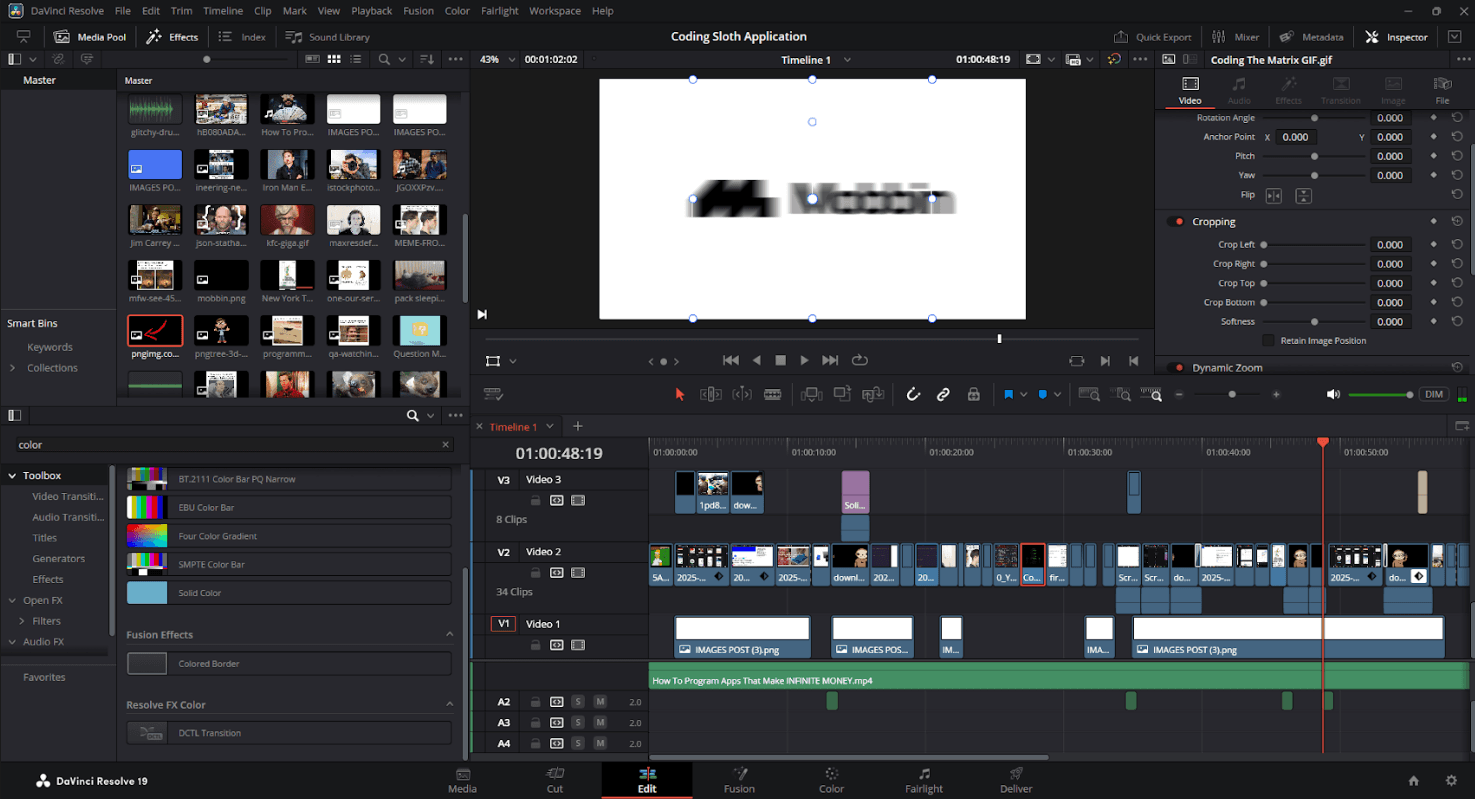Enable the Retain Image Position checkbox
1475x799 pixels.
(1269, 341)
